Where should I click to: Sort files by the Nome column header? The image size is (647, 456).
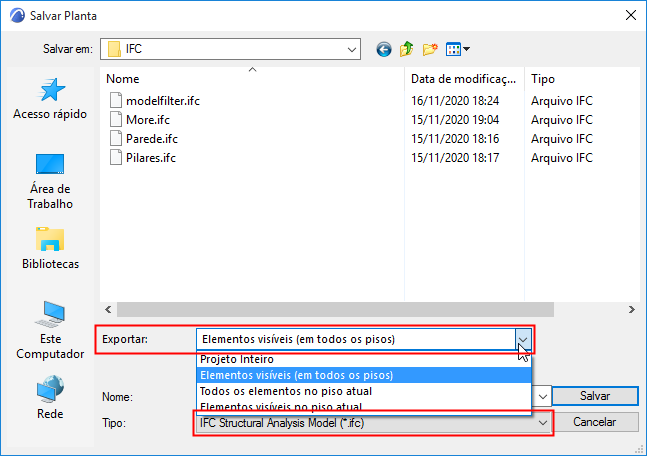[252, 79]
